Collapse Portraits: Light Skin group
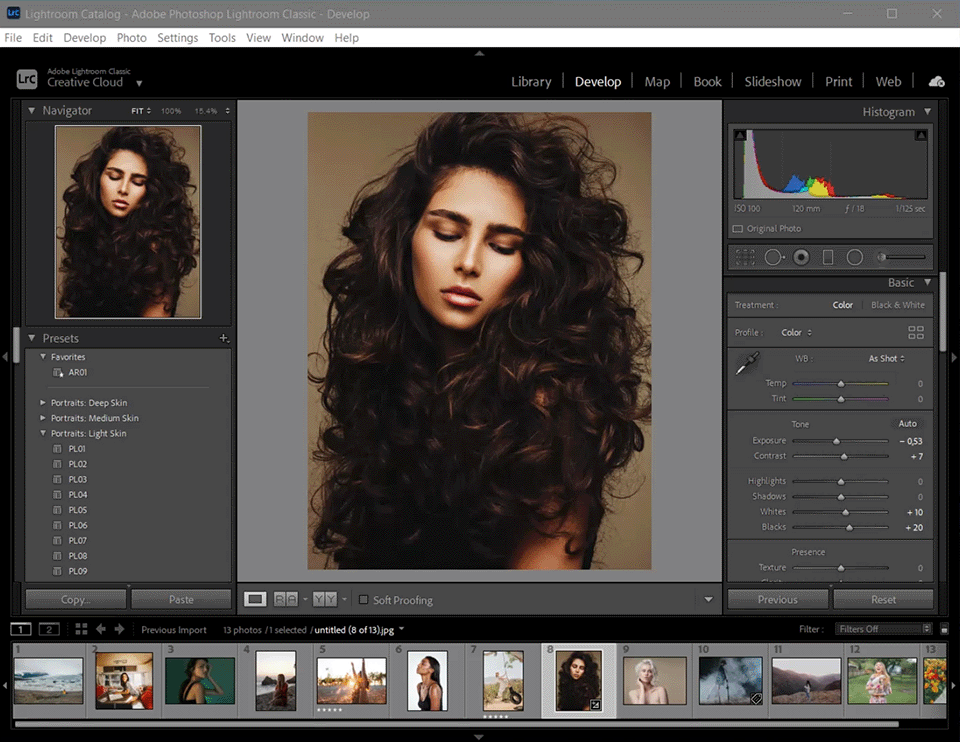Viewport: 960px width, 742px height. point(43,433)
